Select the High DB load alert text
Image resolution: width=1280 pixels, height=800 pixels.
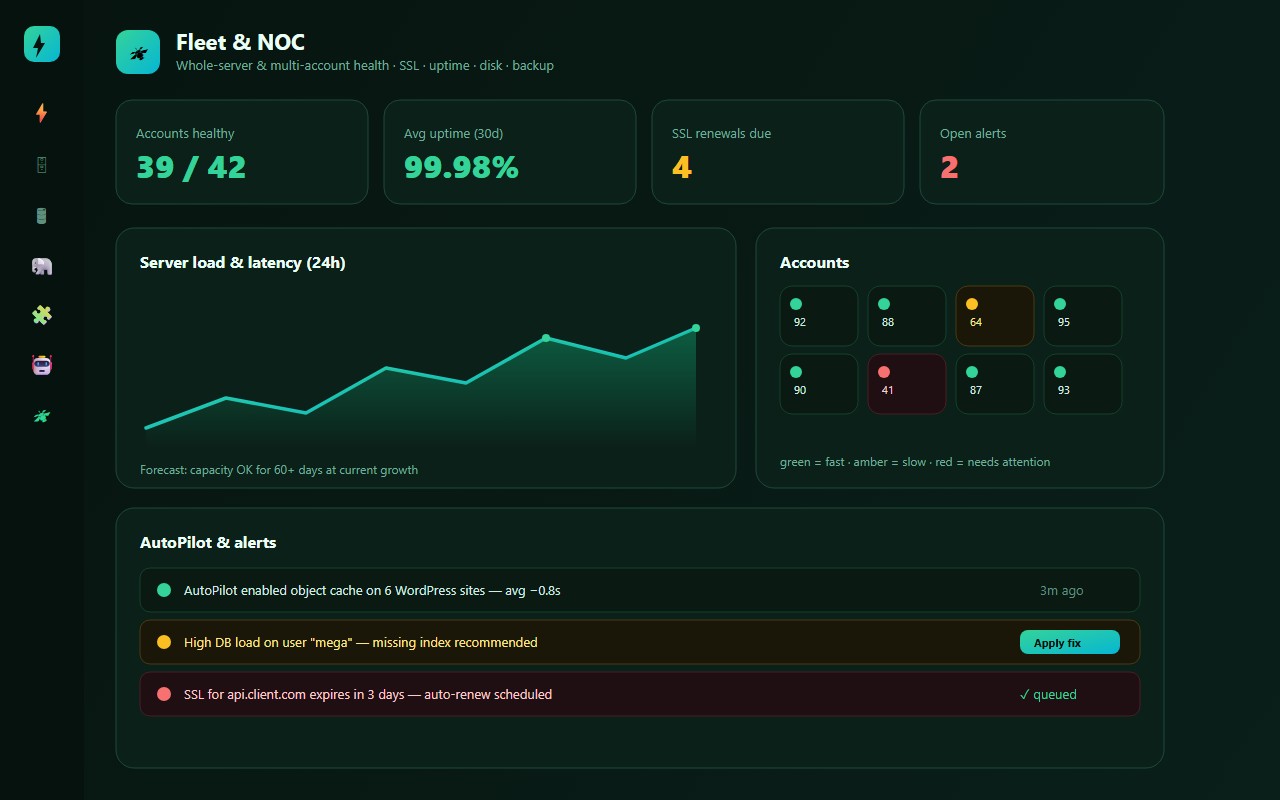click(361, 642)
